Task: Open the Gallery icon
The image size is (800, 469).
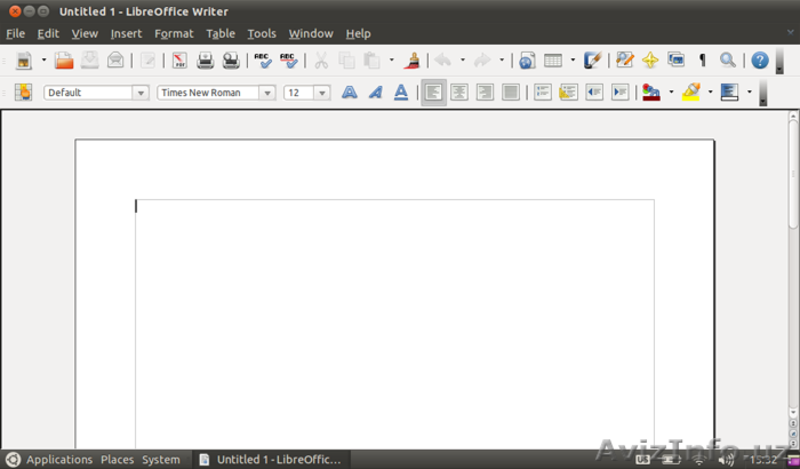Action: tap(676, 61)
